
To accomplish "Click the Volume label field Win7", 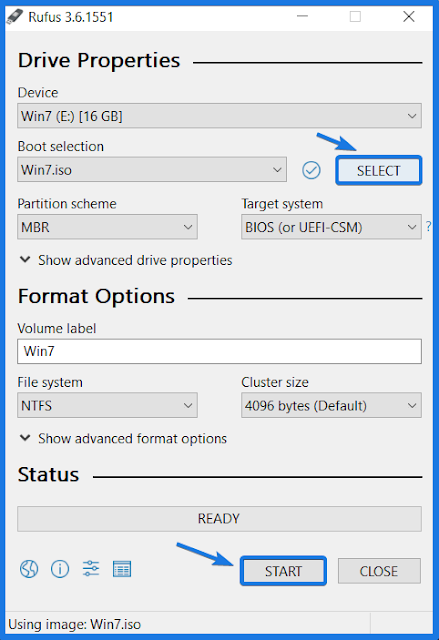I will click(x=220, y=351).
